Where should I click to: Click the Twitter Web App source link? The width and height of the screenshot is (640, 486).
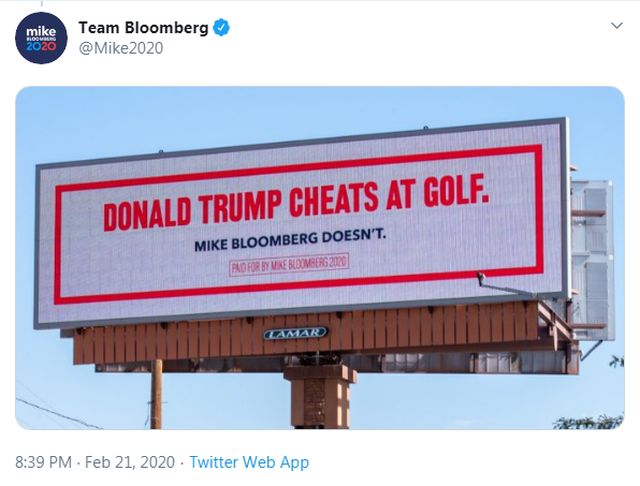tap(249, 462)
